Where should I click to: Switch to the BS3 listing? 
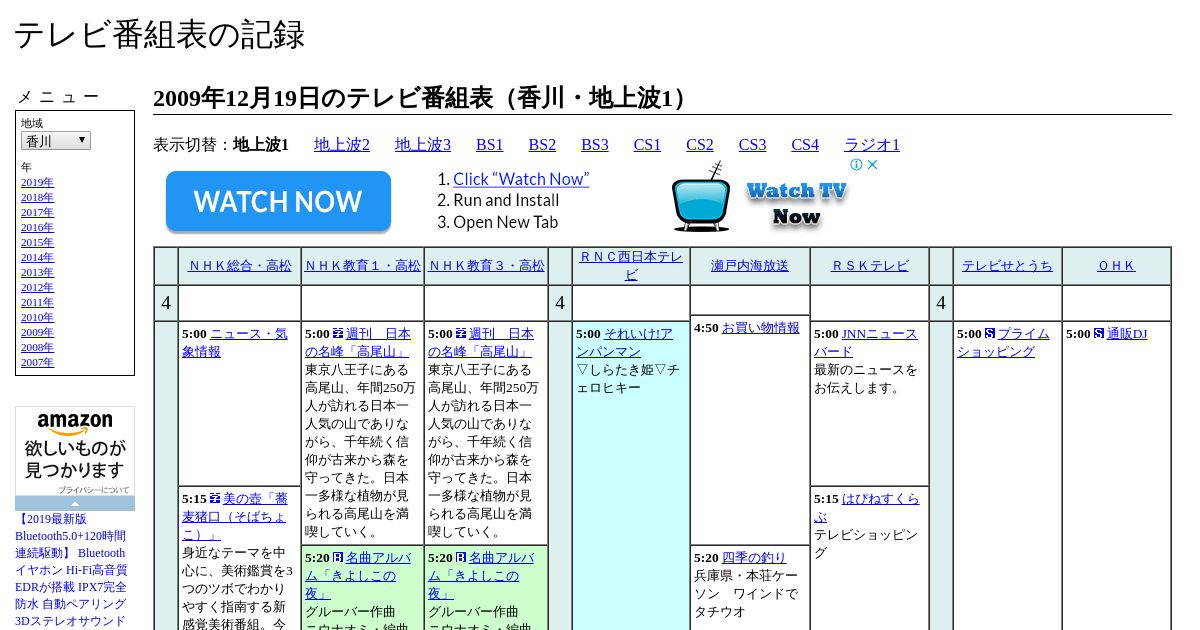(x=595, y=145)
